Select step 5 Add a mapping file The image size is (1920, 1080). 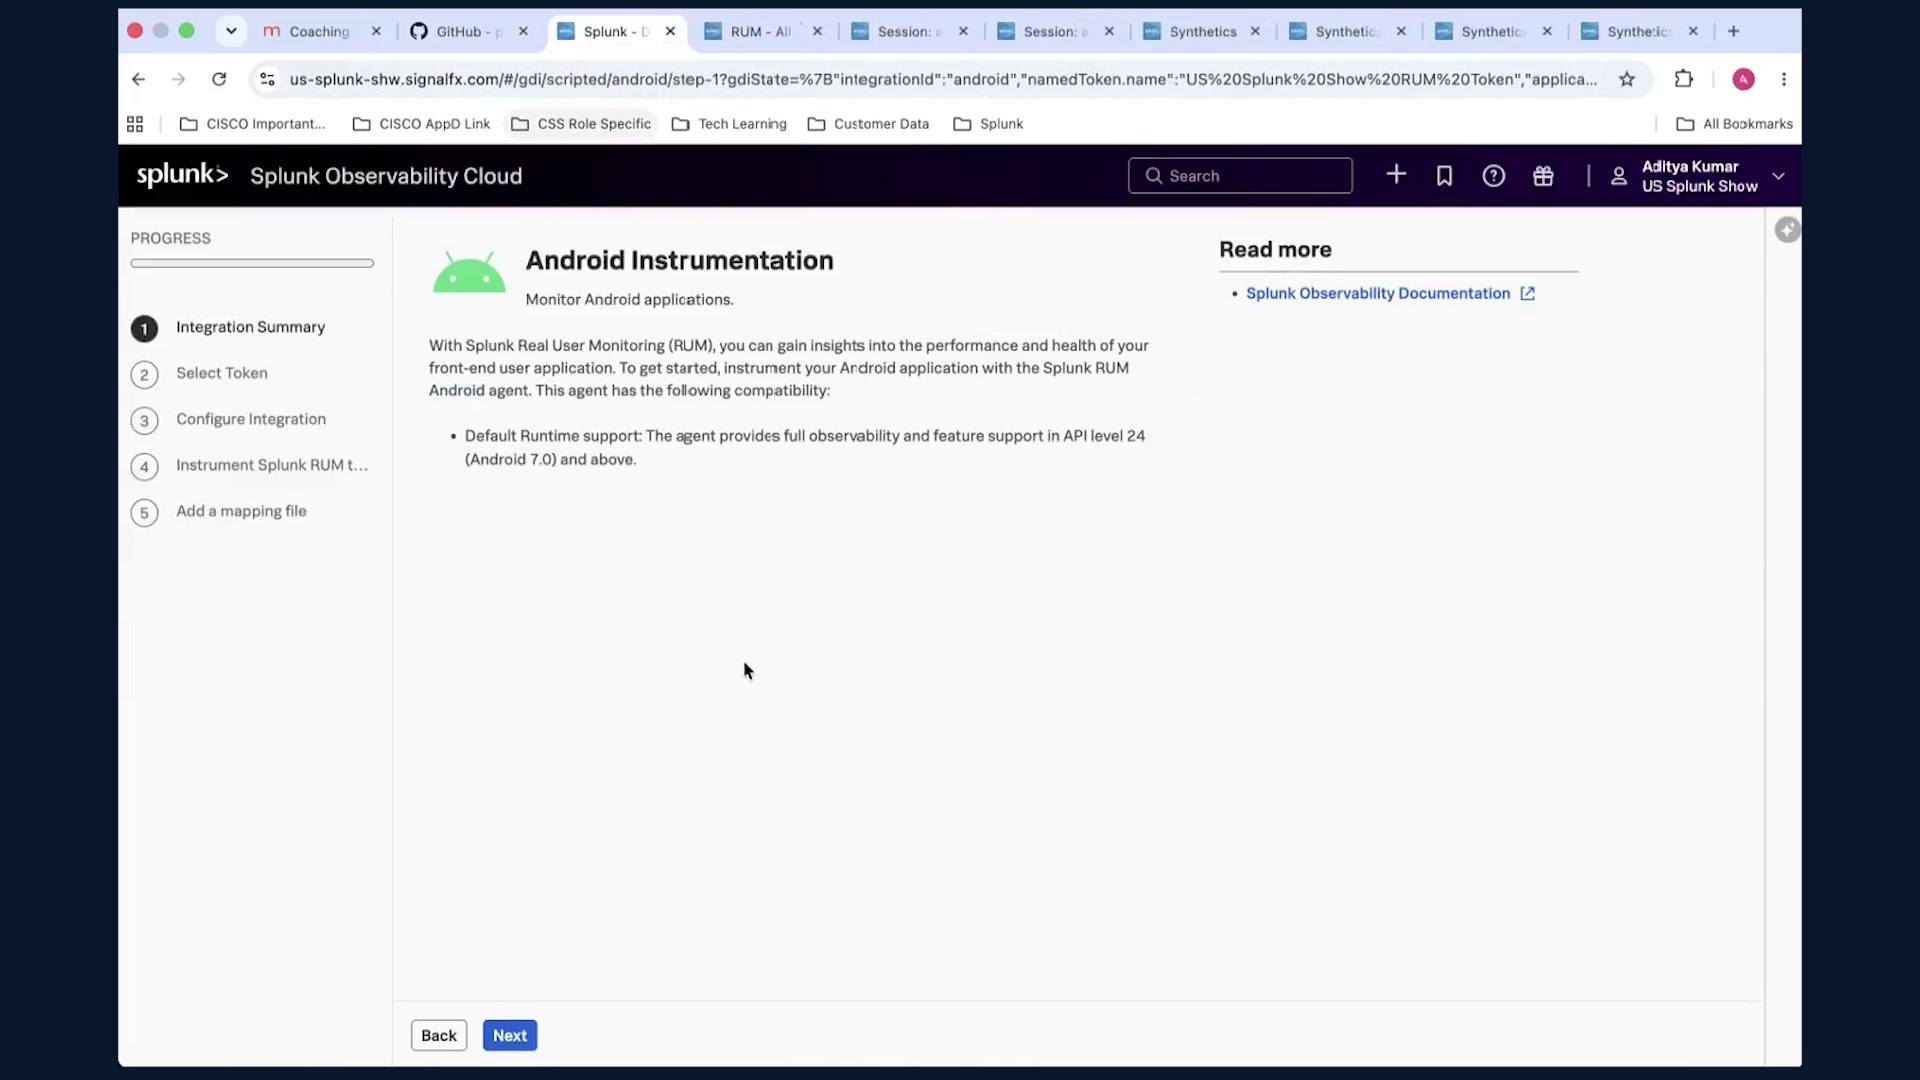218,512
